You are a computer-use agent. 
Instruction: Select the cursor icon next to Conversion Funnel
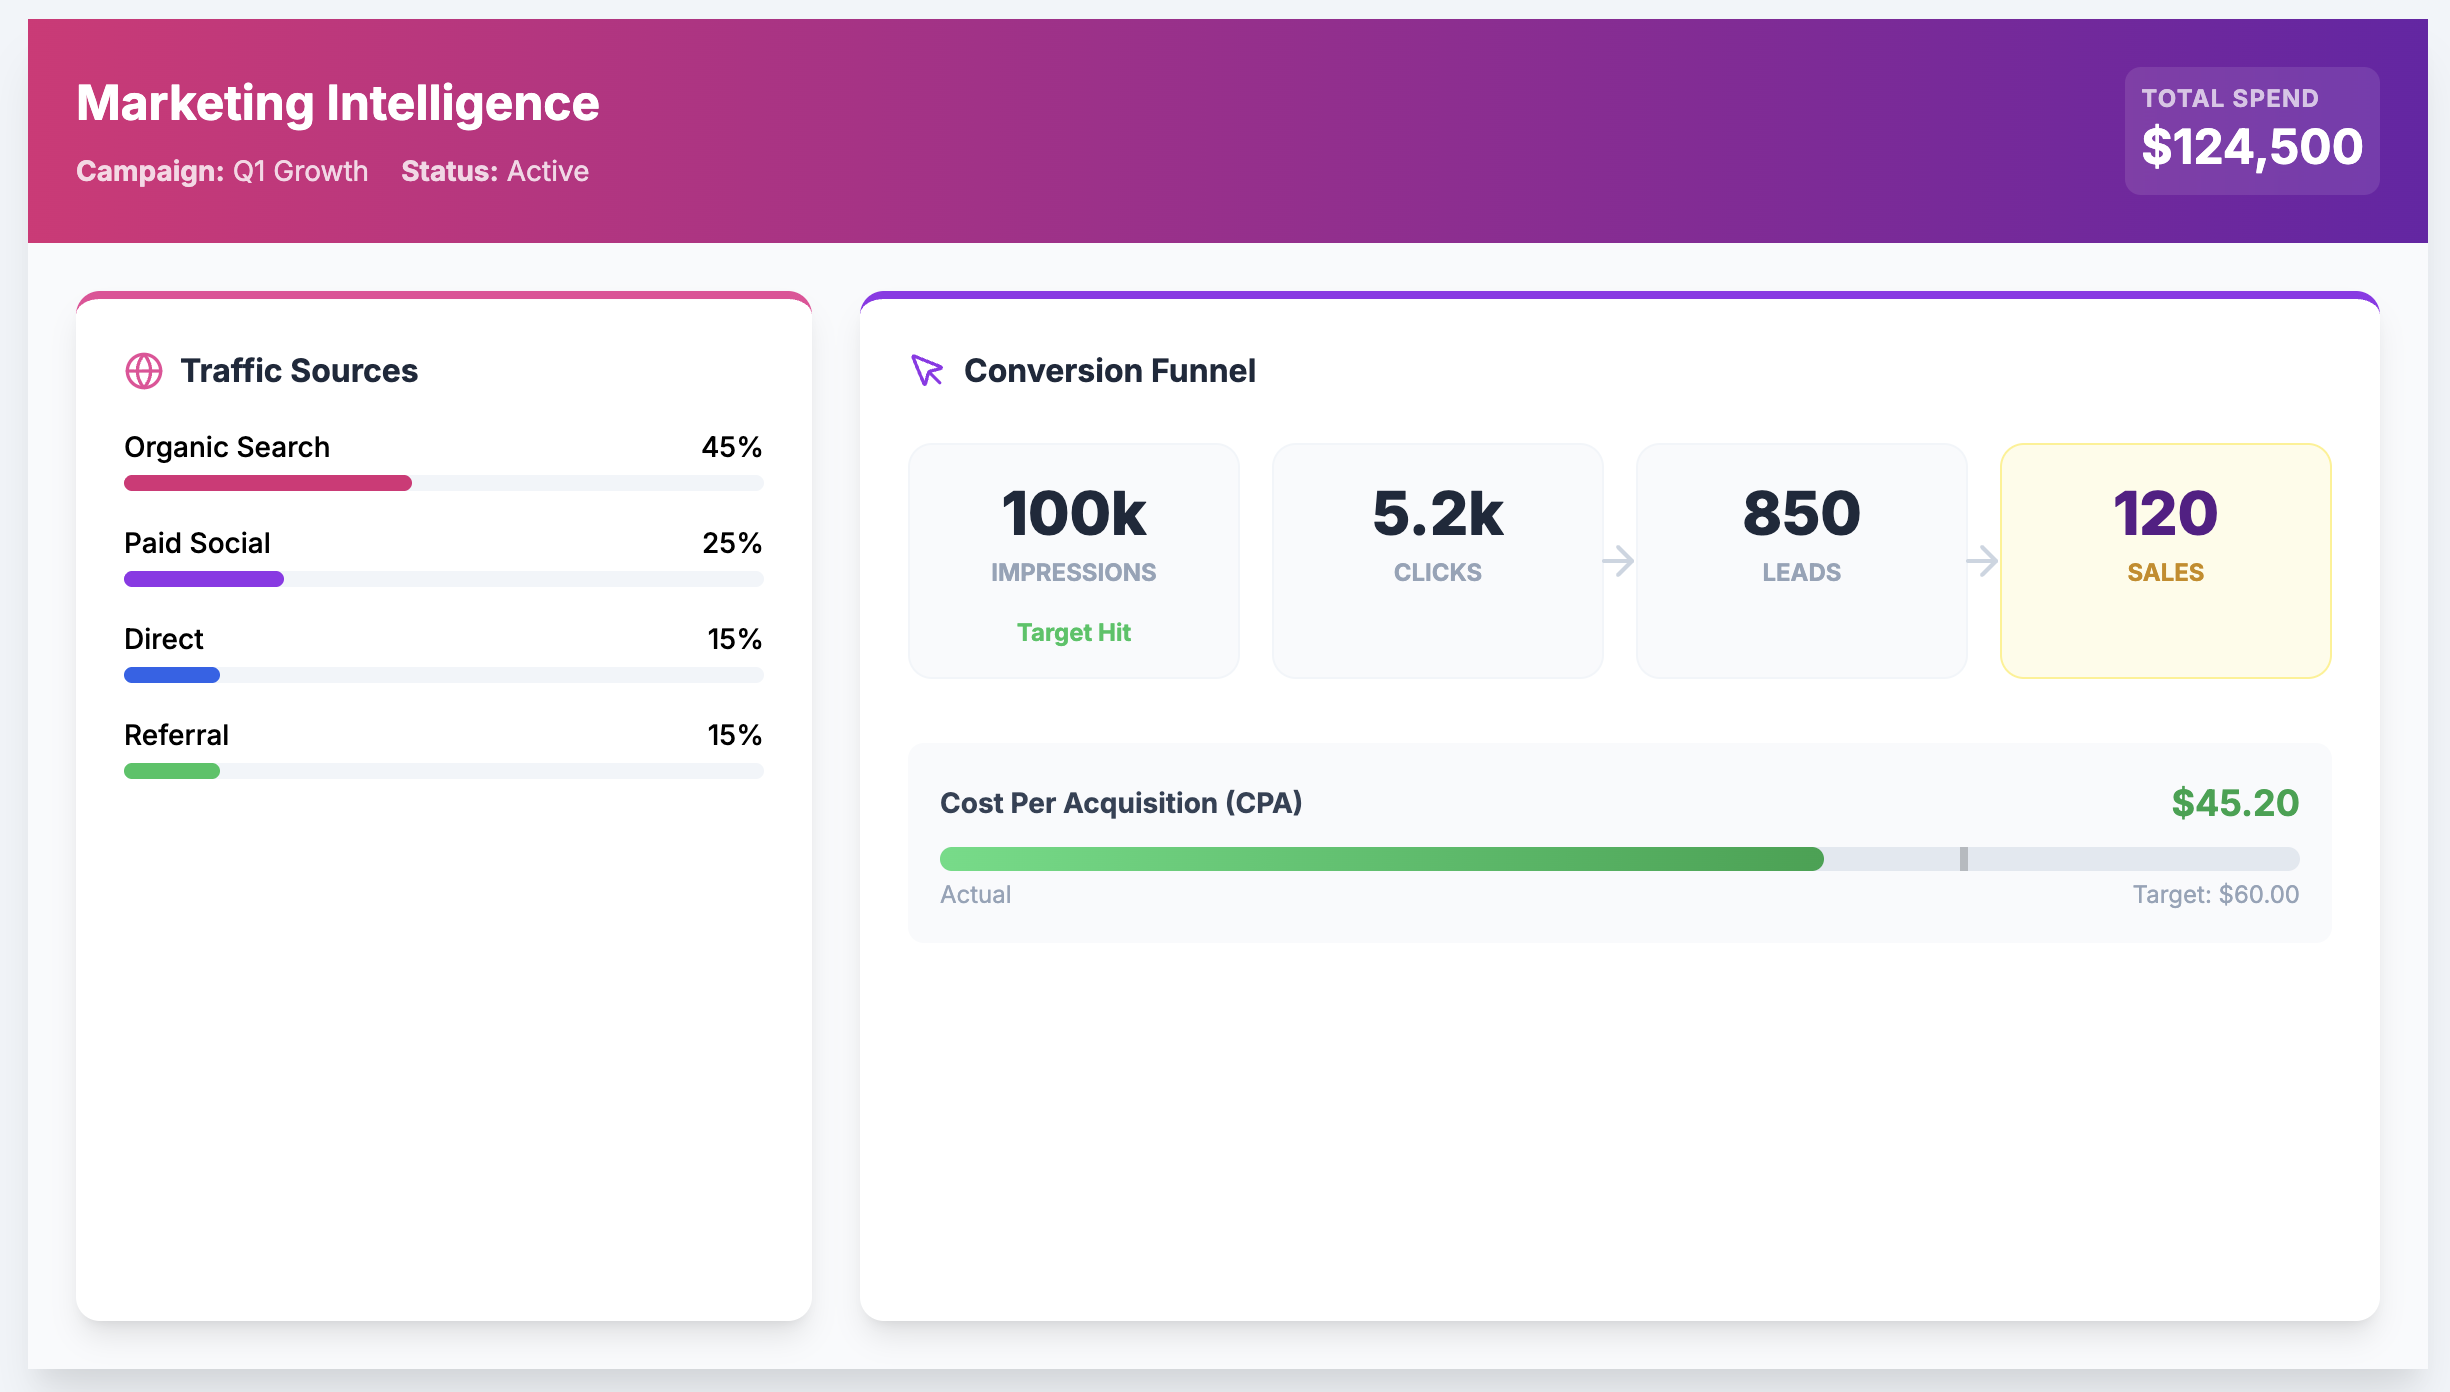927,371
